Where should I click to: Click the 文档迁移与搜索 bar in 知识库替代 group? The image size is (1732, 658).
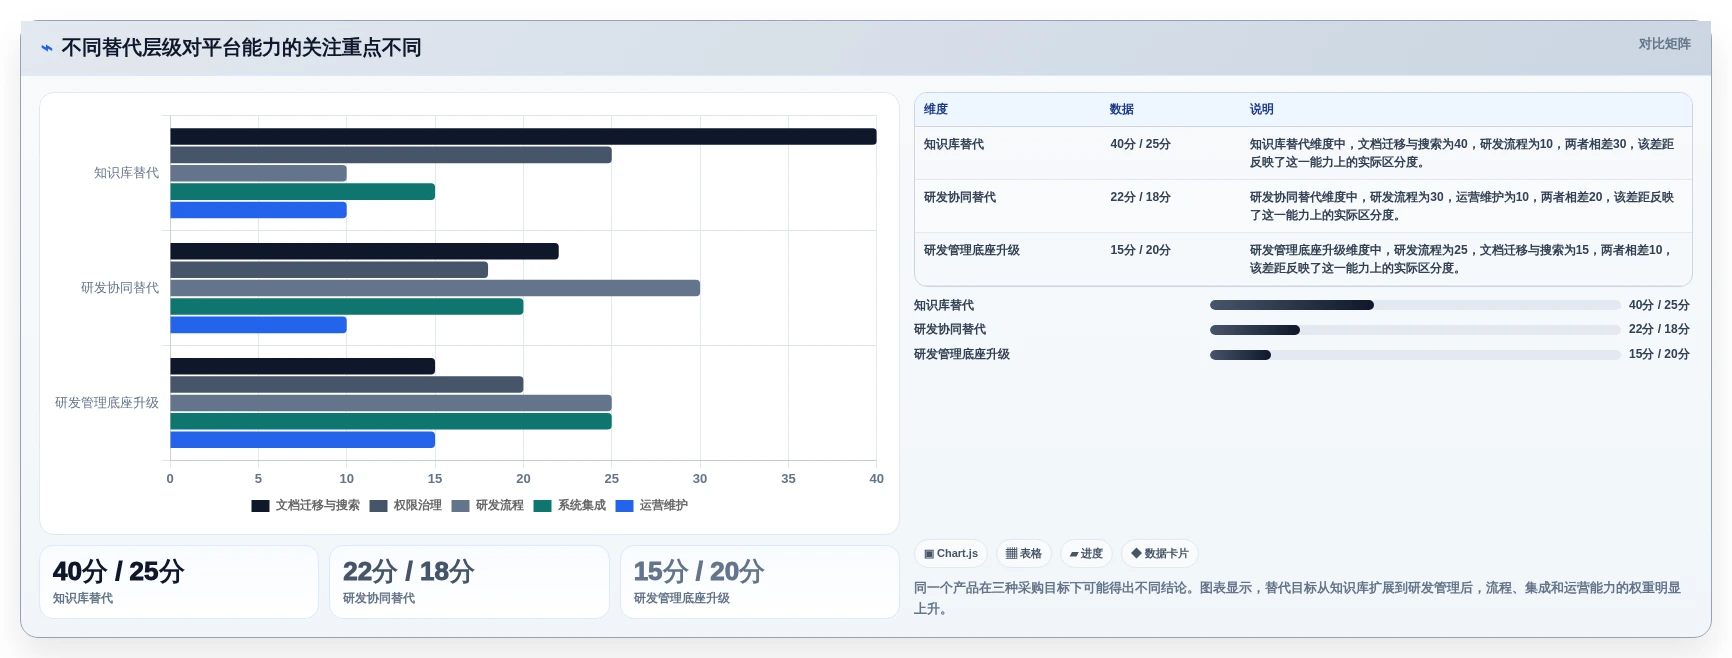523,137
